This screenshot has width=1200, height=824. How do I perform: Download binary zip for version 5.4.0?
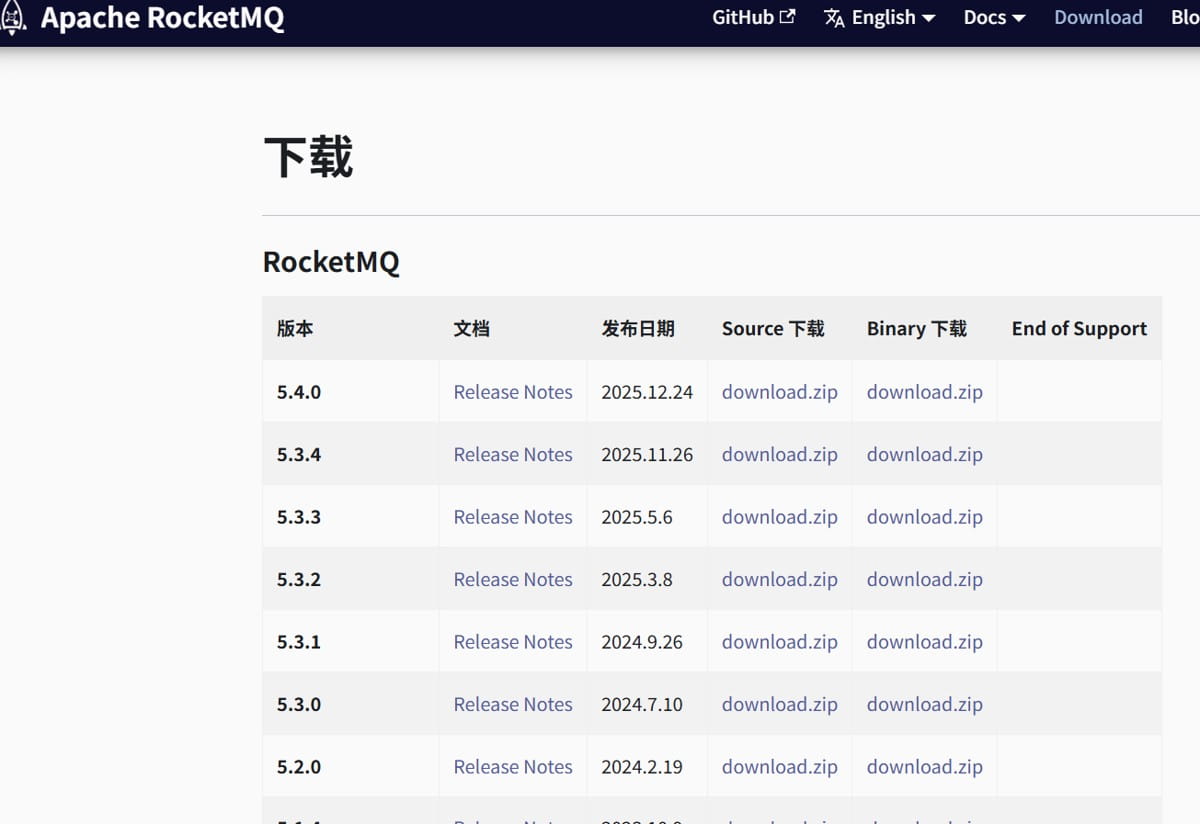coord(924,392)
